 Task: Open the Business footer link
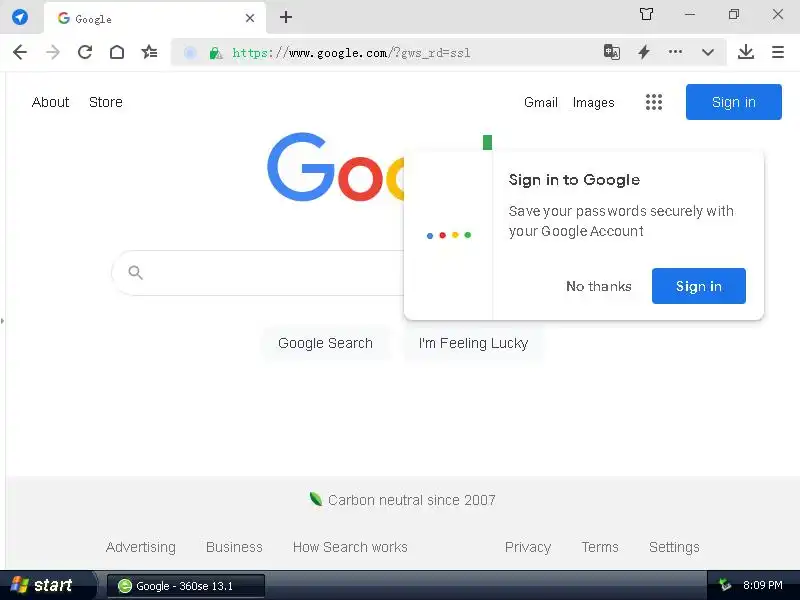tap(234, 547)
